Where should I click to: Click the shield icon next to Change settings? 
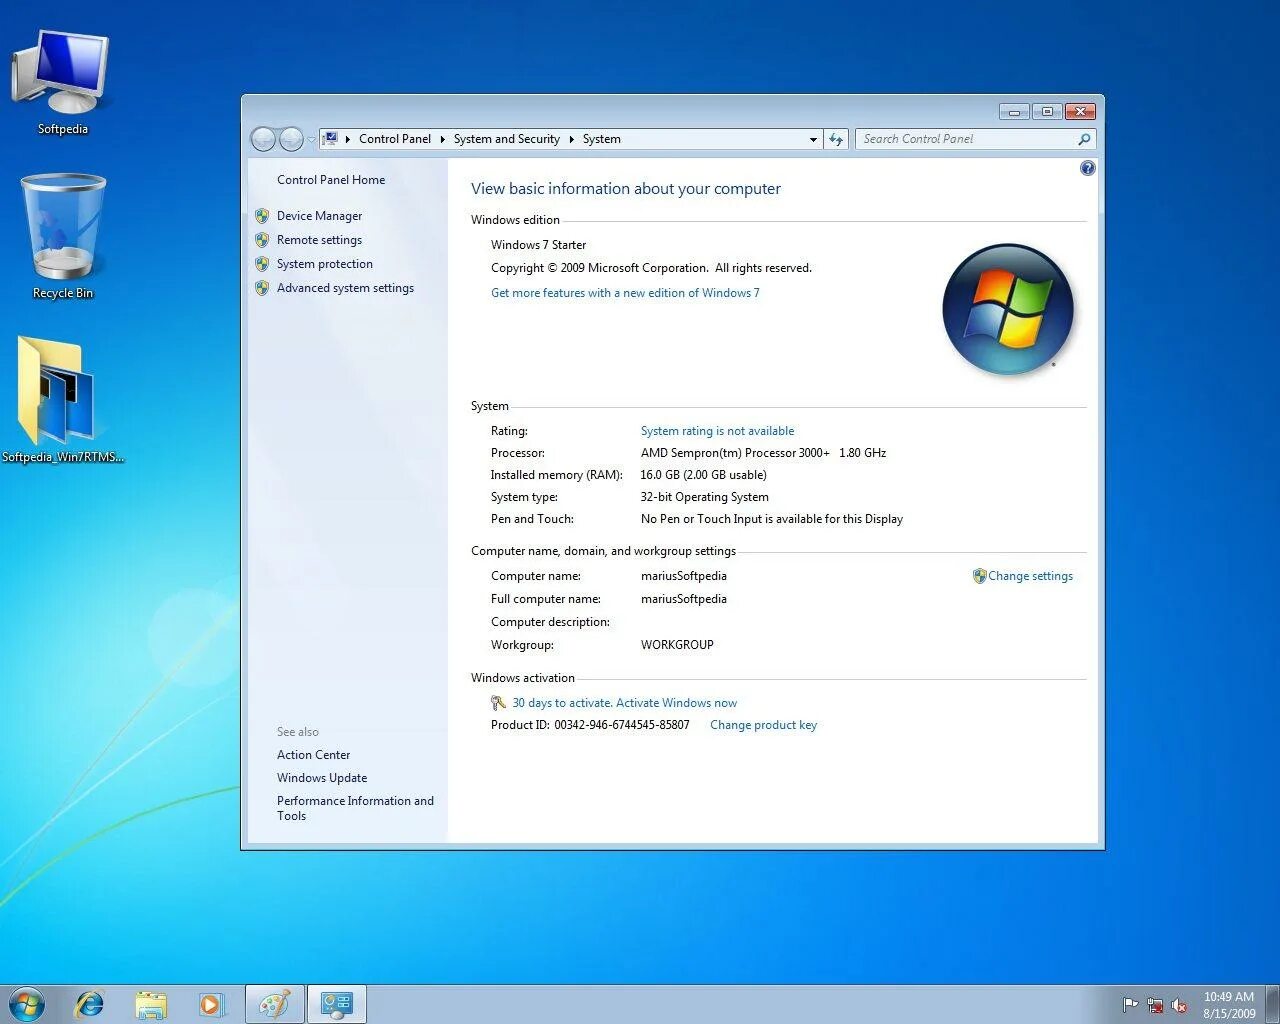(979, 576)
